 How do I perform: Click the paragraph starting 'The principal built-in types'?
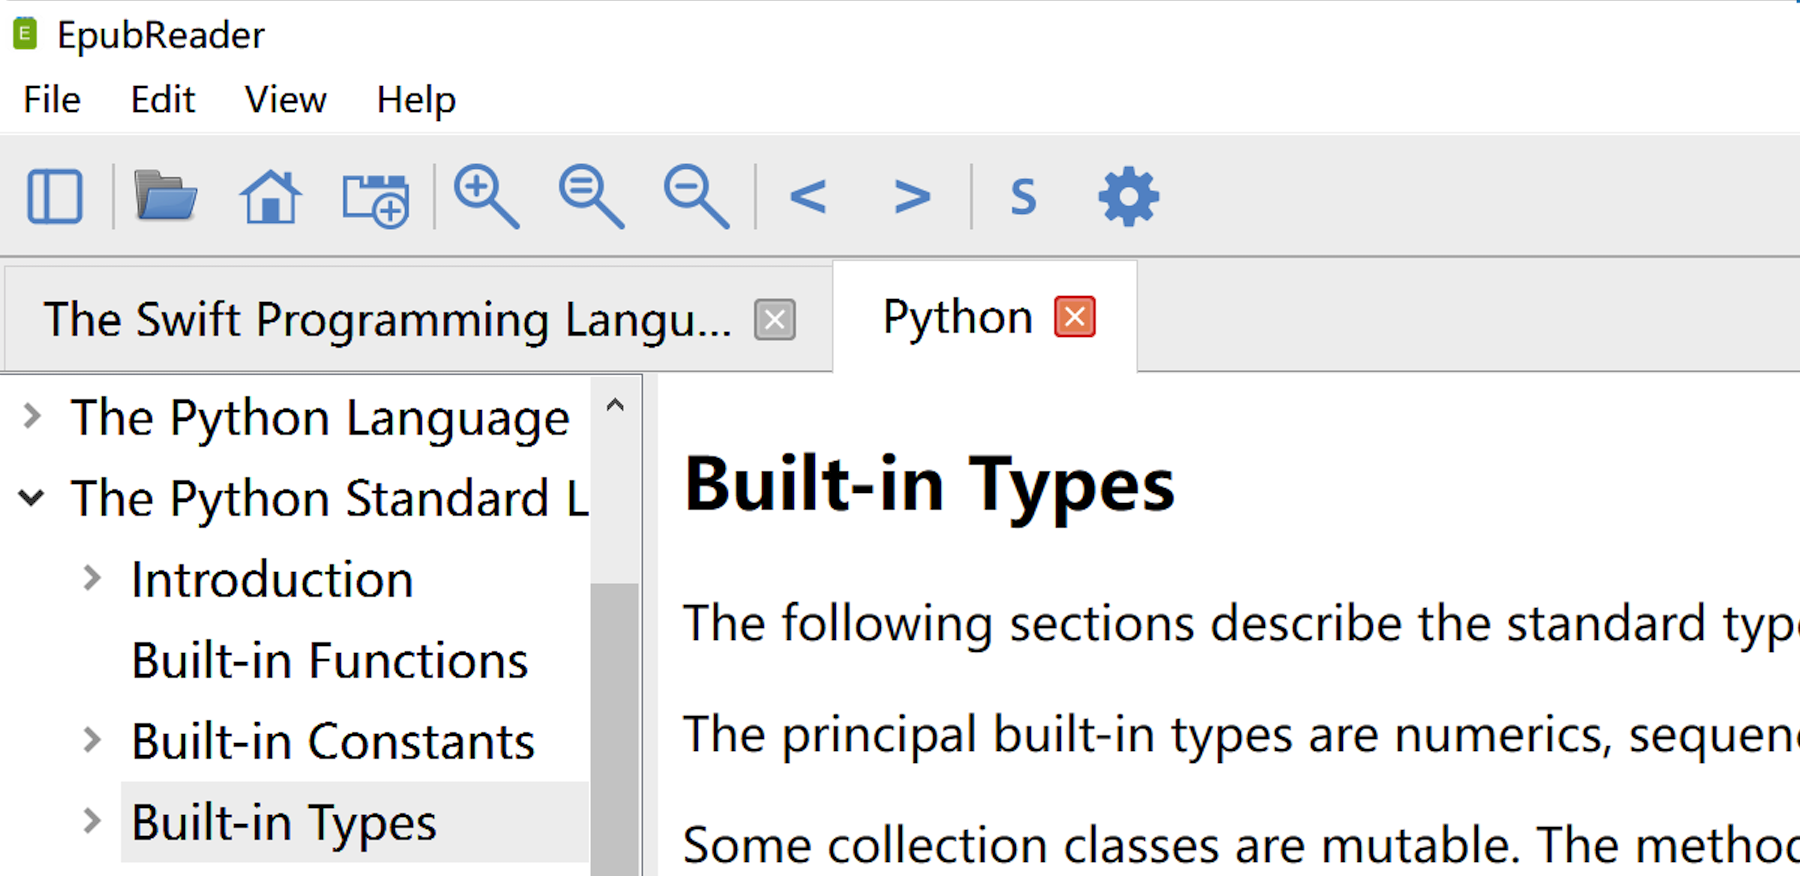coord(1240,735)
